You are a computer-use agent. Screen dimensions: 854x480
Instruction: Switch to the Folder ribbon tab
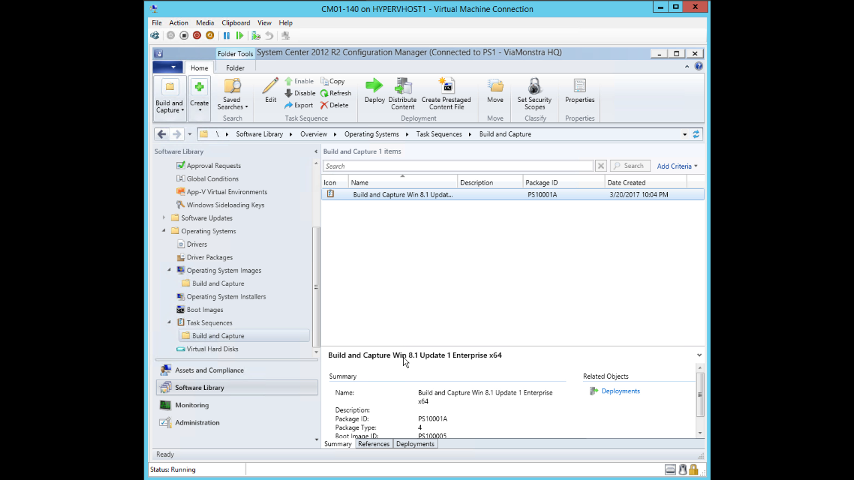point(234,68)
